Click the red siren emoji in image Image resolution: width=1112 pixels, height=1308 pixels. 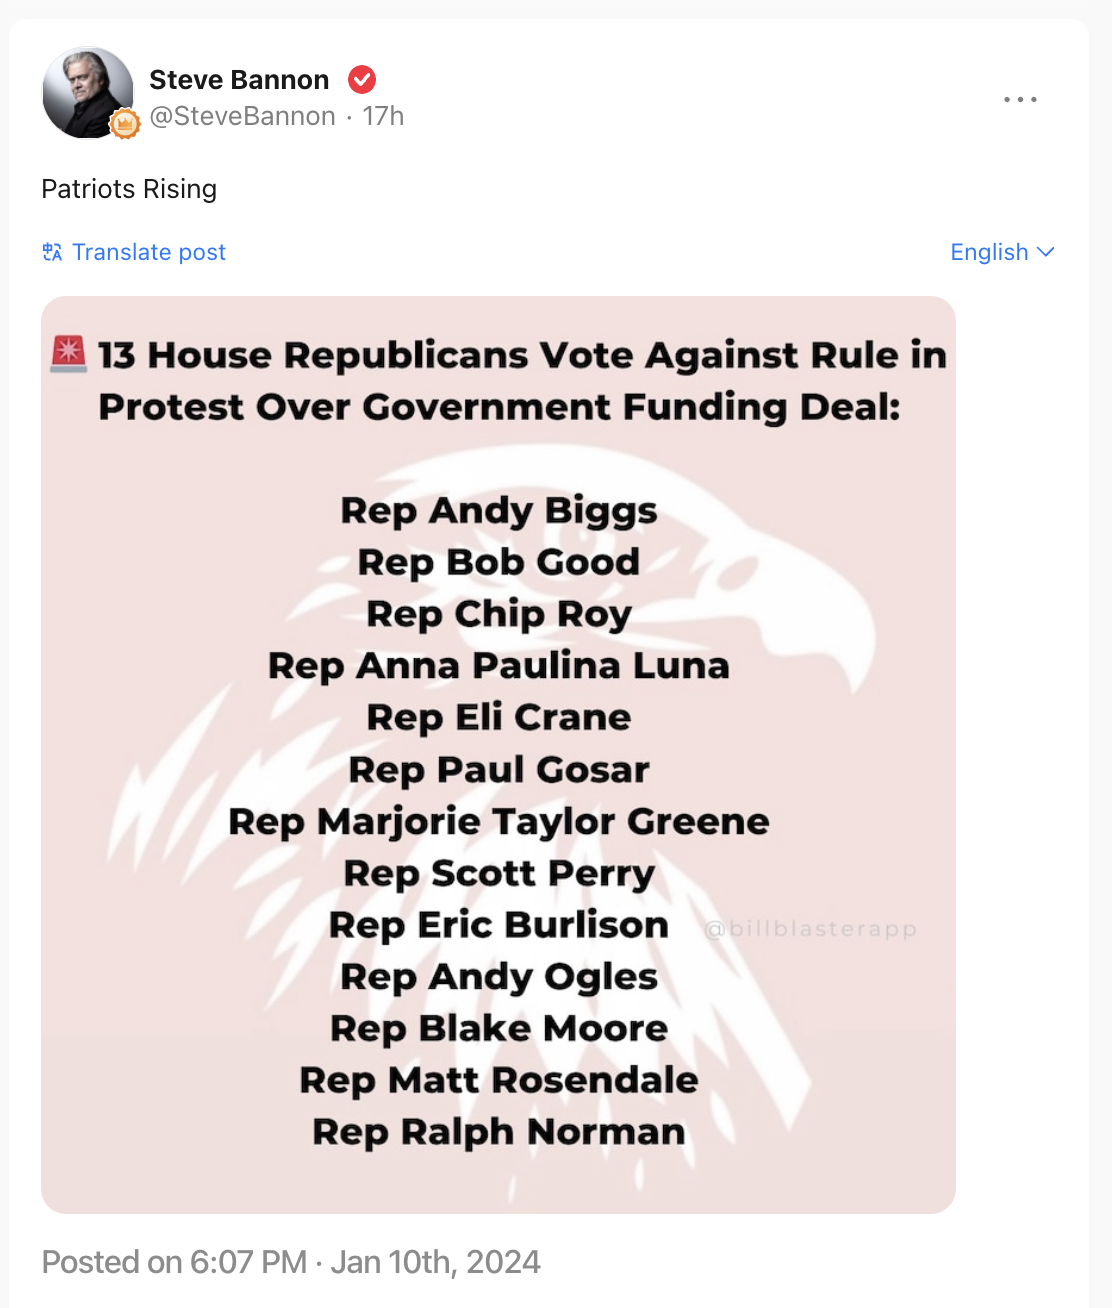pyautogui.click(x=69, y=354)
